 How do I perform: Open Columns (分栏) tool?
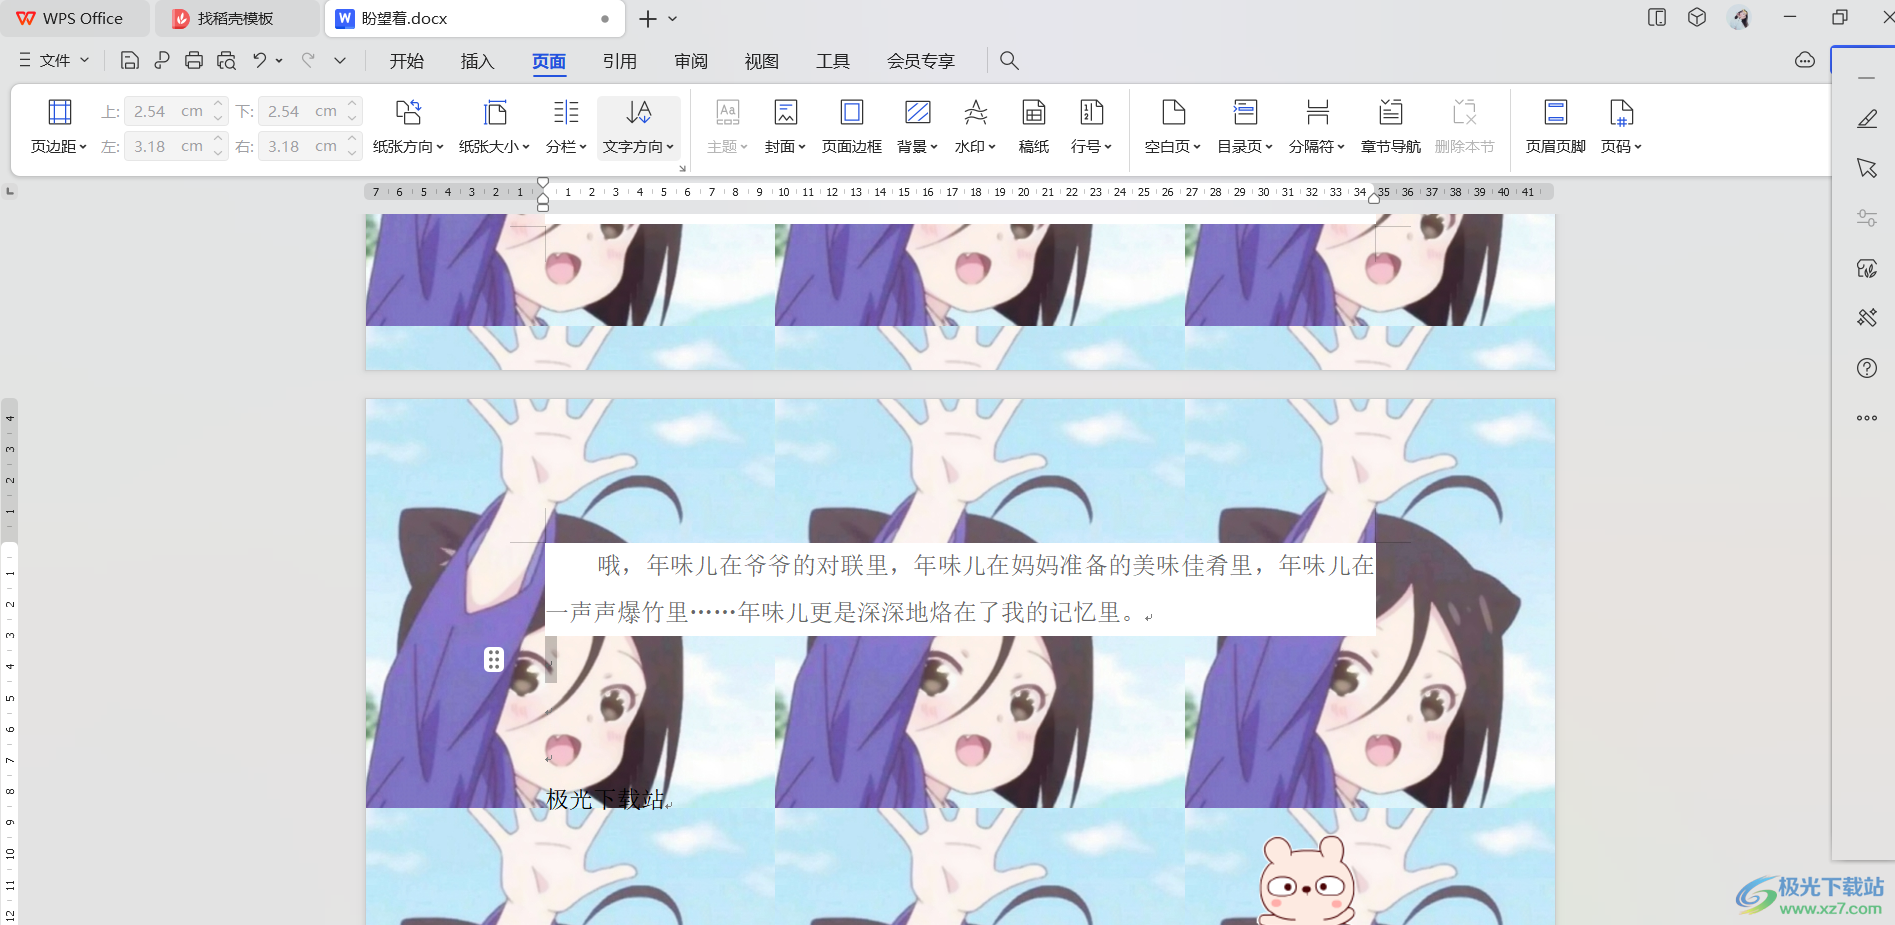(x=566, y=127)
